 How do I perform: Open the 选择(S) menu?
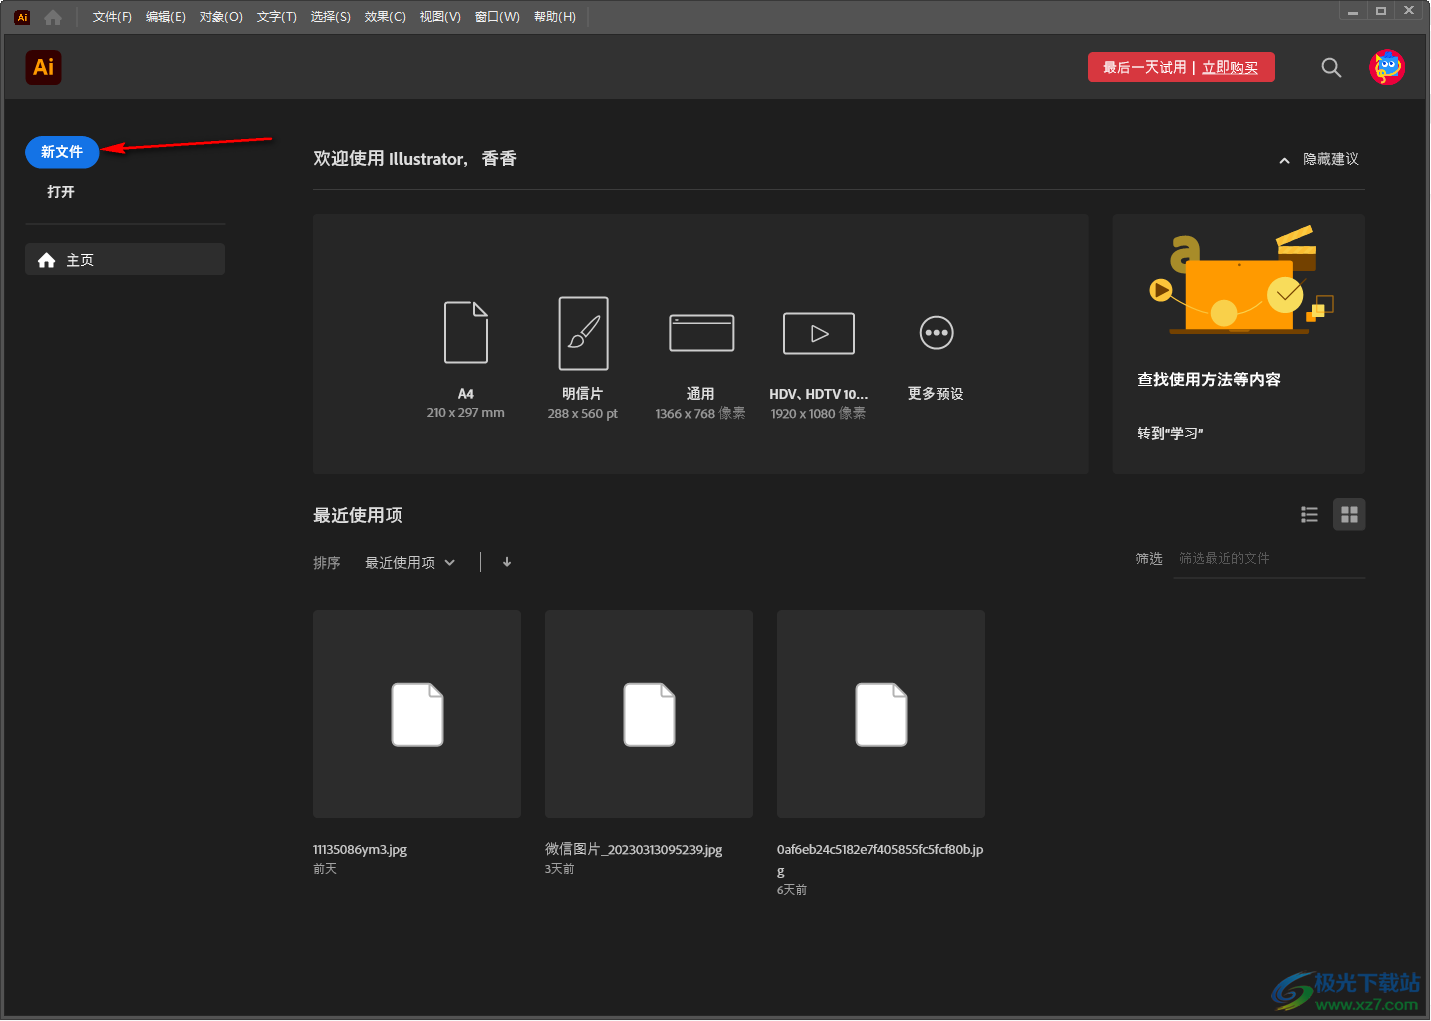coord(331,17)
